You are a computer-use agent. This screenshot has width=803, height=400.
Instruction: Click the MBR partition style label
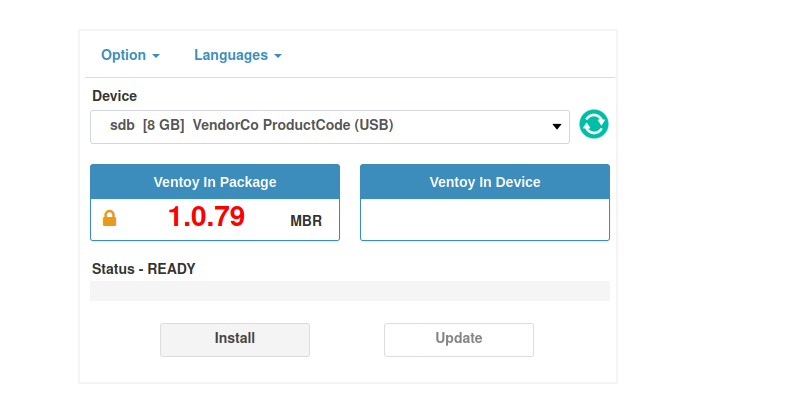click(306, 221)
